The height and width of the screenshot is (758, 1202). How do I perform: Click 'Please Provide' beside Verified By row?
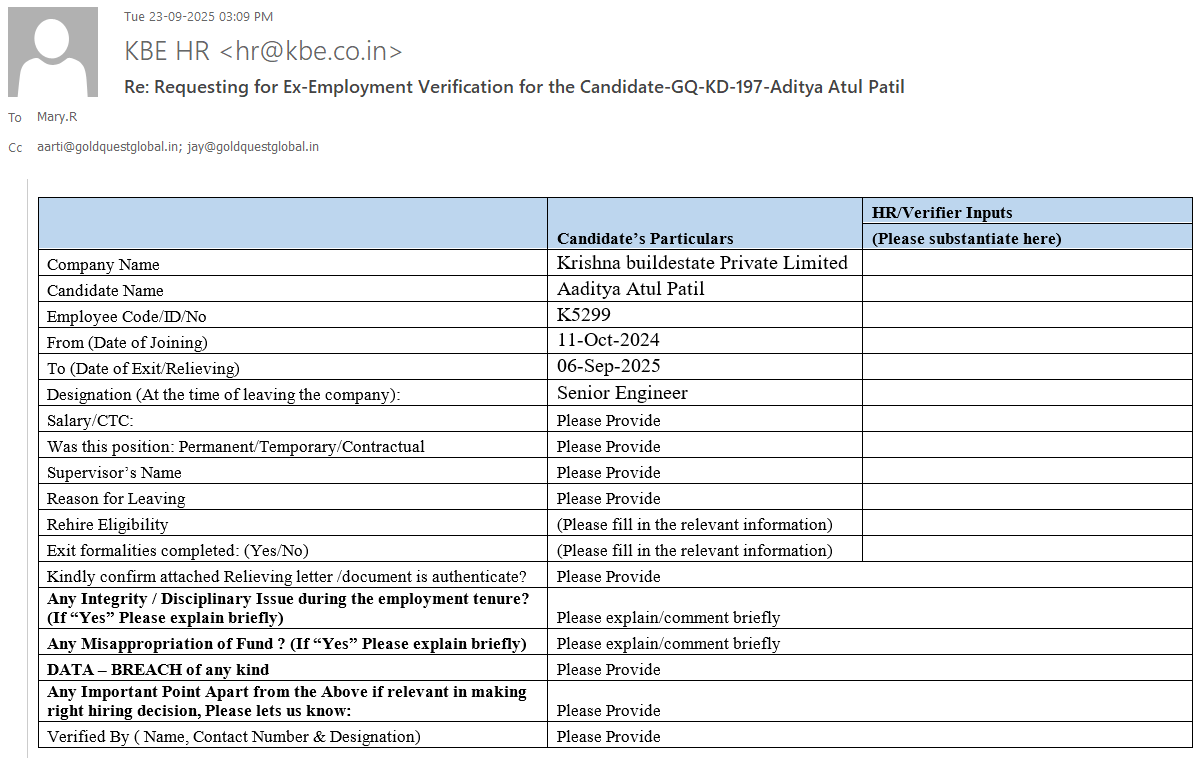coord(608,737)
